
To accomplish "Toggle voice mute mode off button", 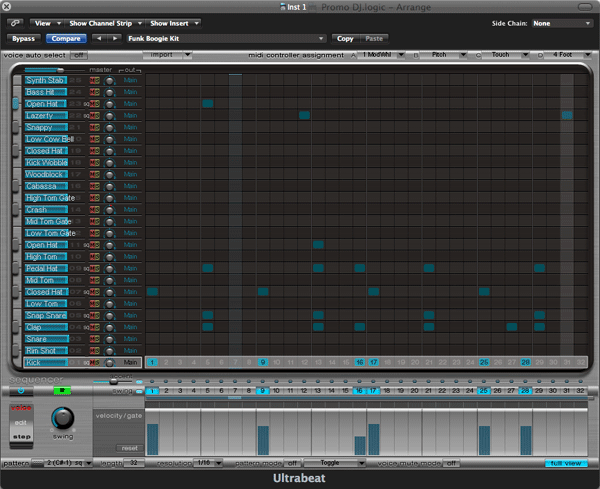I will click(452, 463).
